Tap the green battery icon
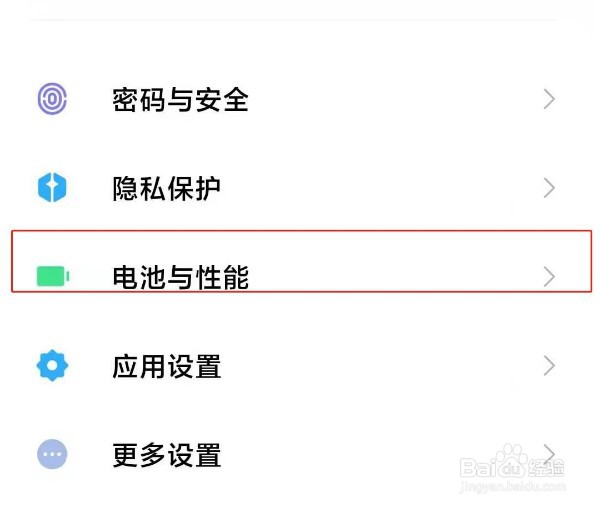Screen dimensions: 600x508 click(x=52, y=276)
